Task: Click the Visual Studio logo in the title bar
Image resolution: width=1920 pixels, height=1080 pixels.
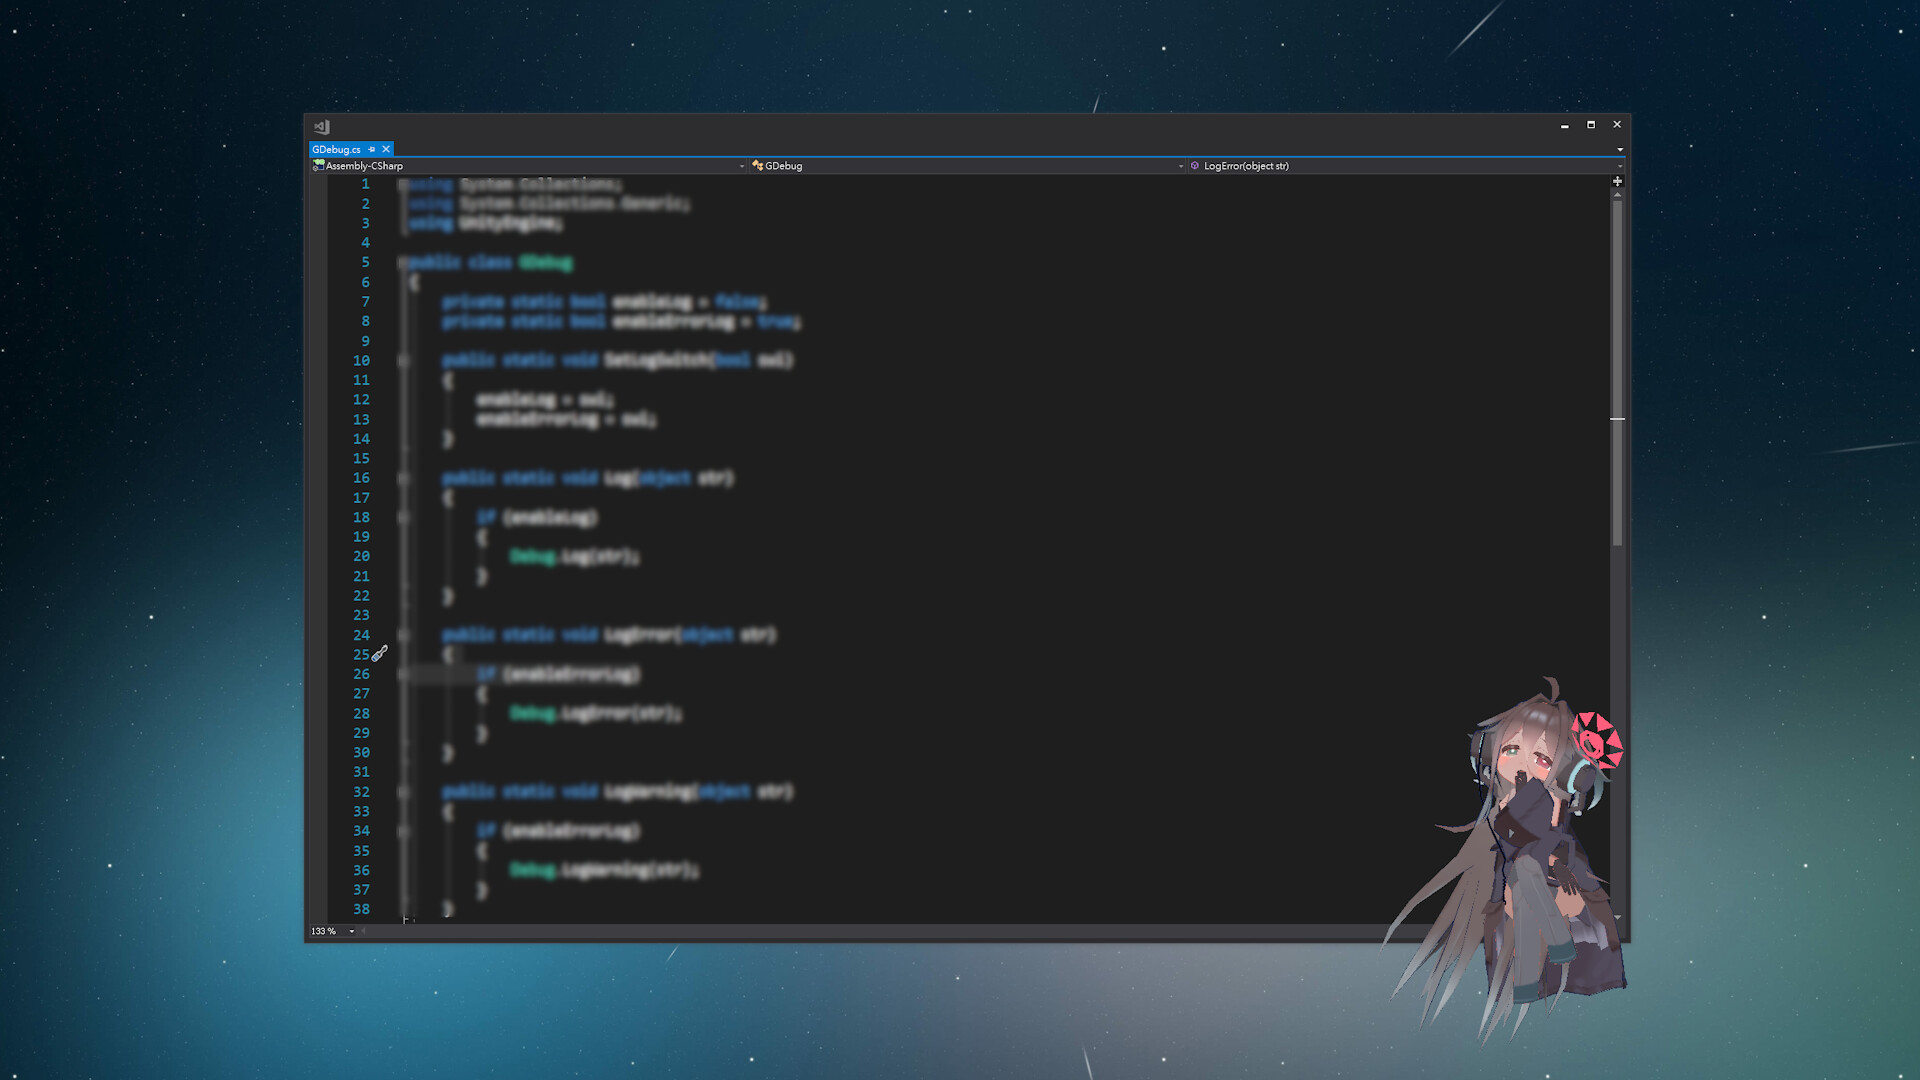Action: [322, 126]
